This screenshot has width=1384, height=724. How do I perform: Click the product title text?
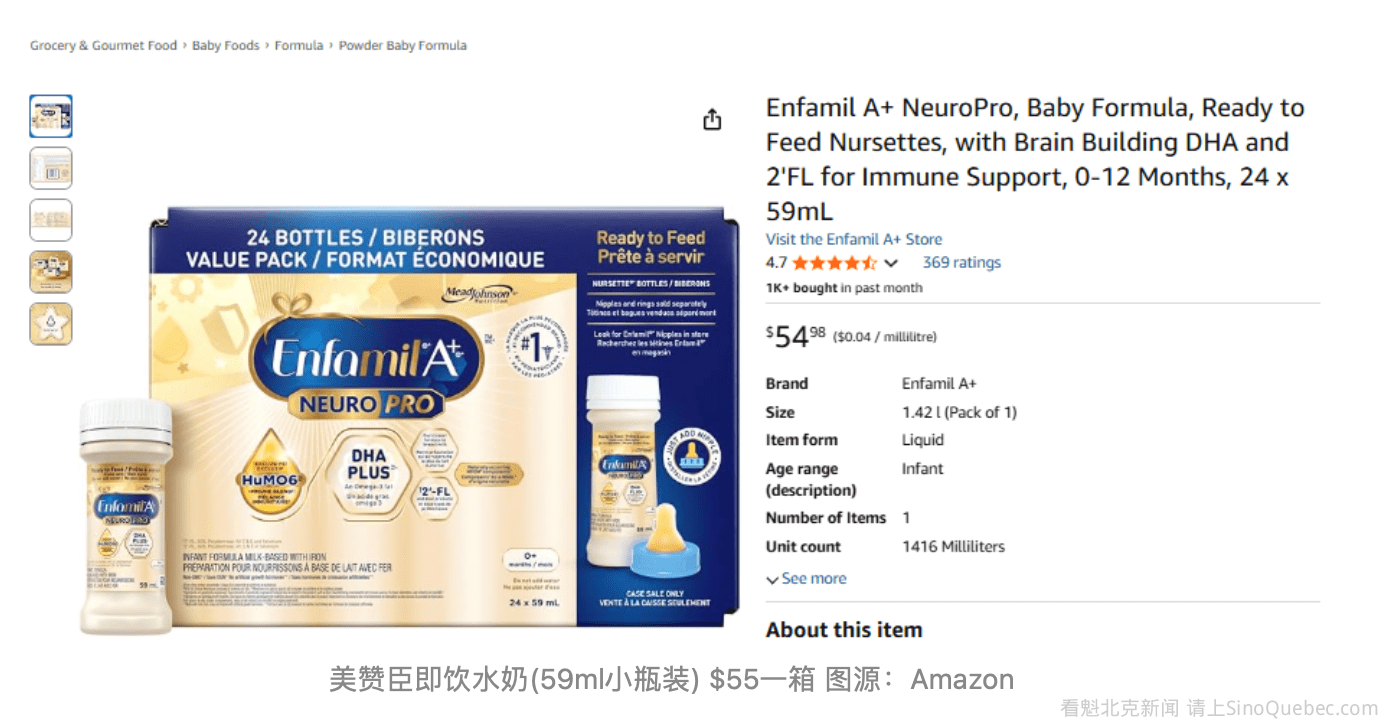pyautogui.click(x=1035, y=159)
